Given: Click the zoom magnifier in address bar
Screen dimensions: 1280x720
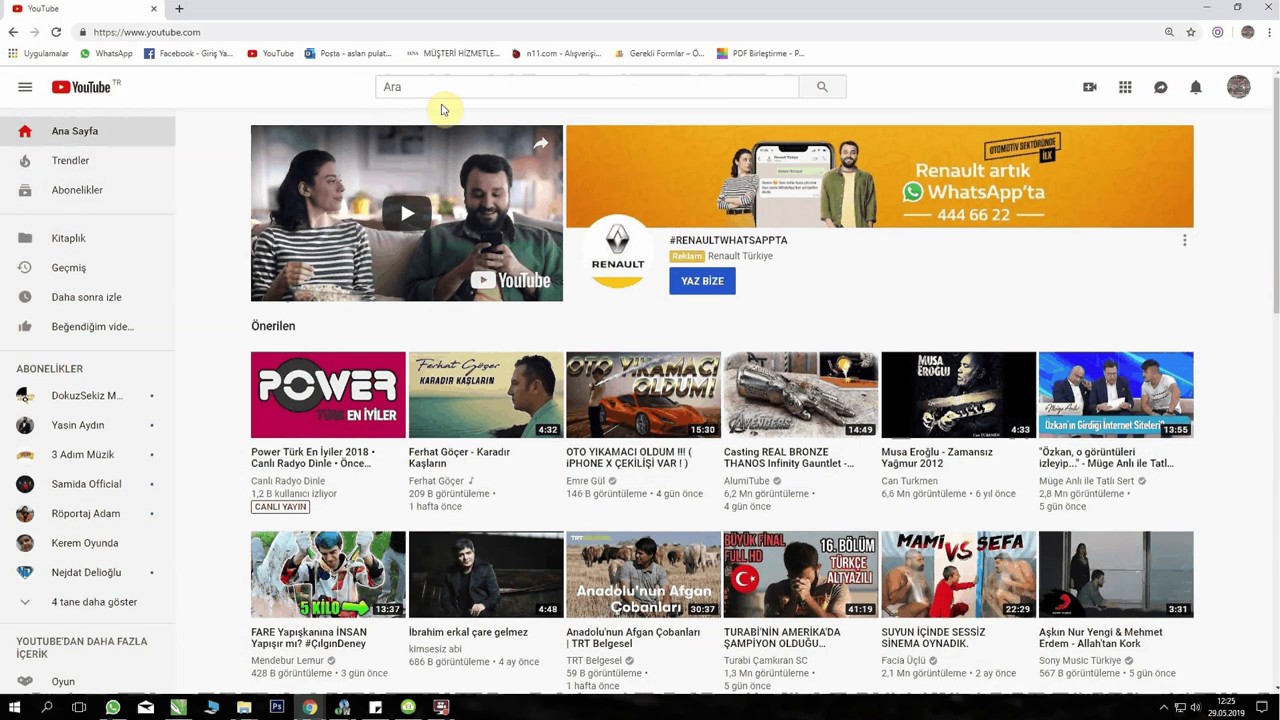Looking at the screenshot, I should tap(1169, 32).
